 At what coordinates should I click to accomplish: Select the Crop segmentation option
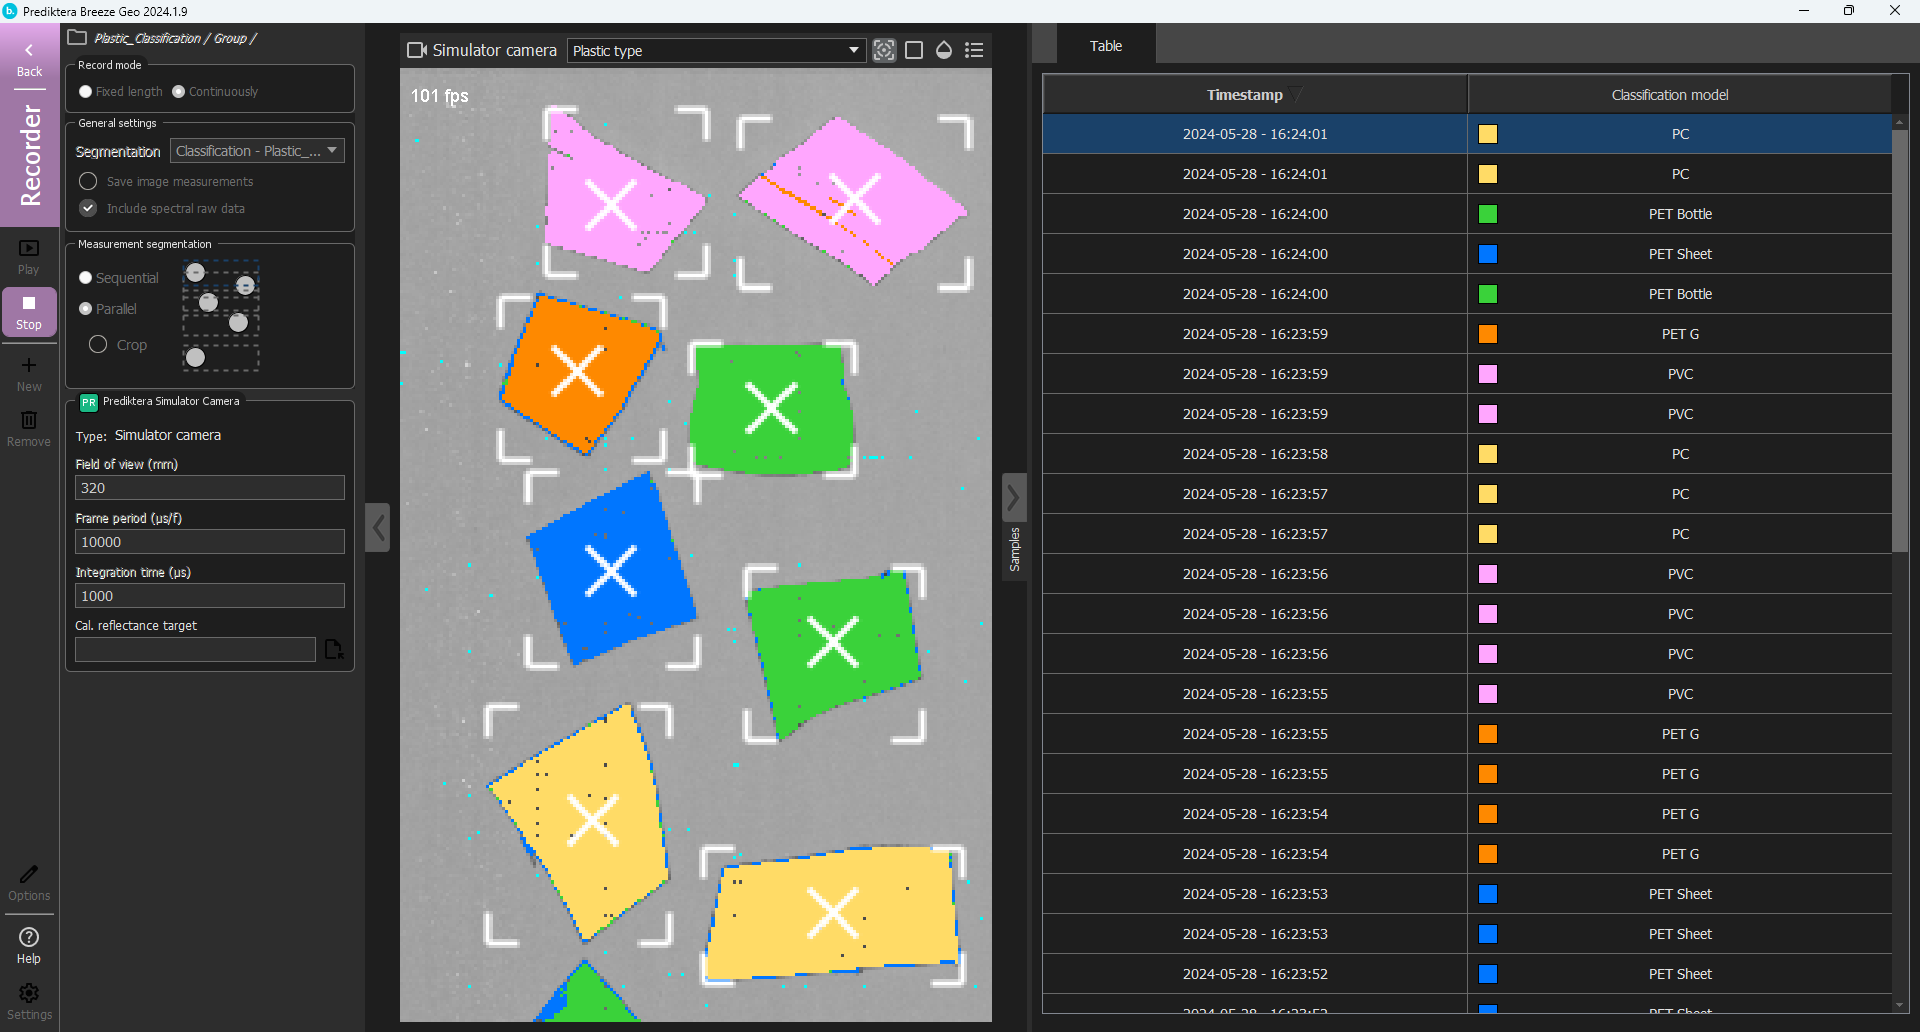tap(98, 345)
